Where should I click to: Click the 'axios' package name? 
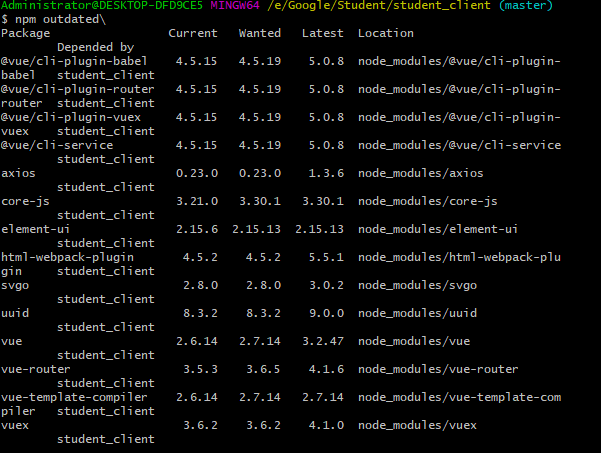coord(18,173)
